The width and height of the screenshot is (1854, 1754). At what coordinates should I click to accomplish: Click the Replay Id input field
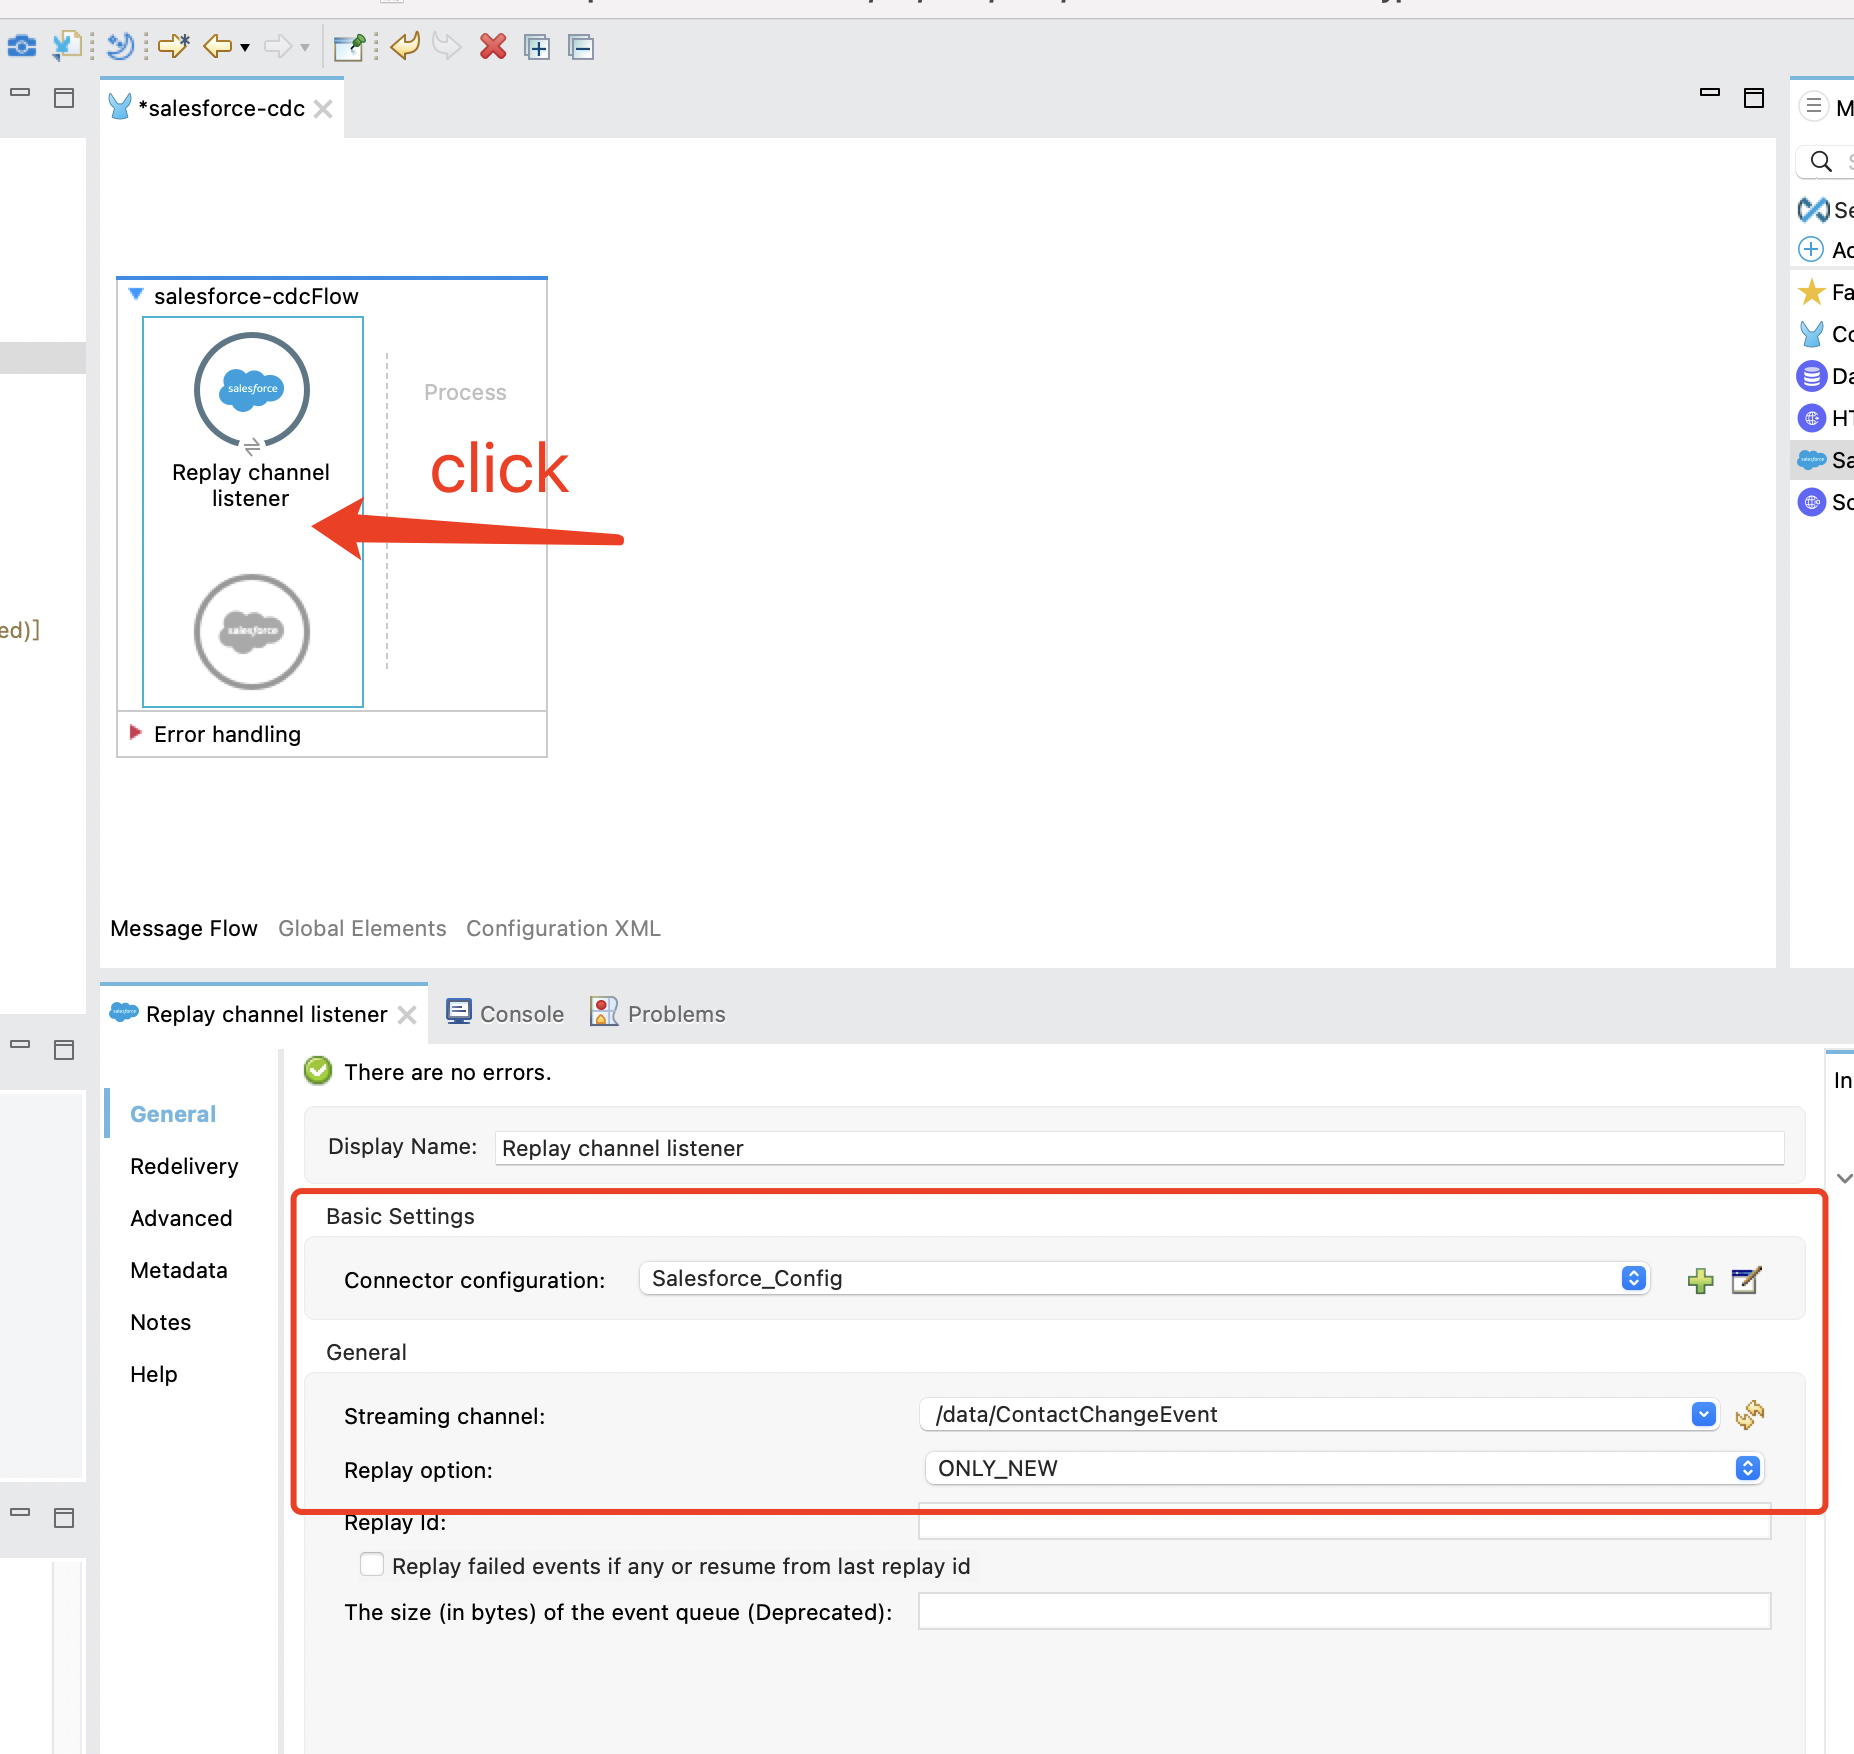(x=1345, y=1522)
